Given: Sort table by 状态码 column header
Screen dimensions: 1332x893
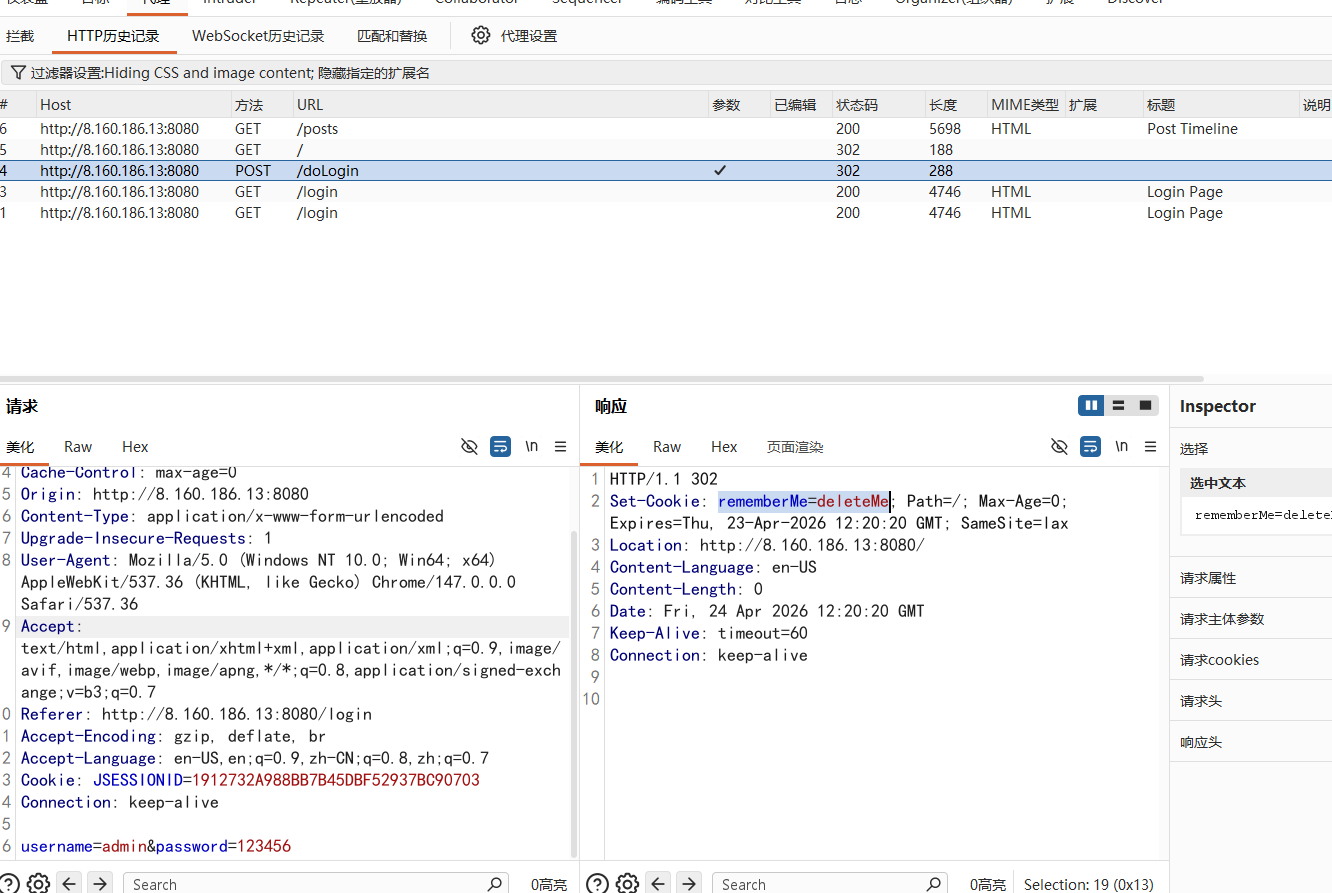Looking at the screenshot, I should point(856,105).
